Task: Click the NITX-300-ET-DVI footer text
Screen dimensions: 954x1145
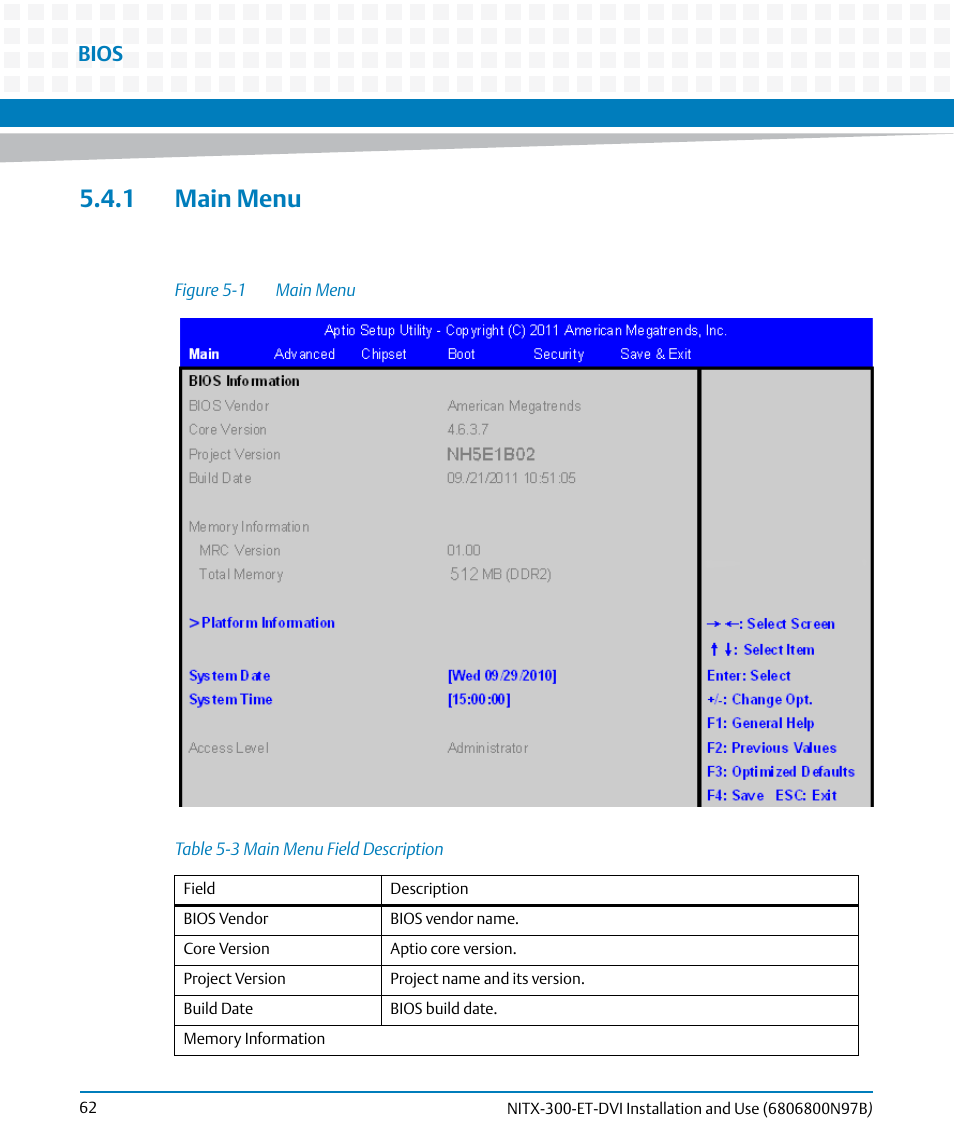Action: coord(690,1108)
